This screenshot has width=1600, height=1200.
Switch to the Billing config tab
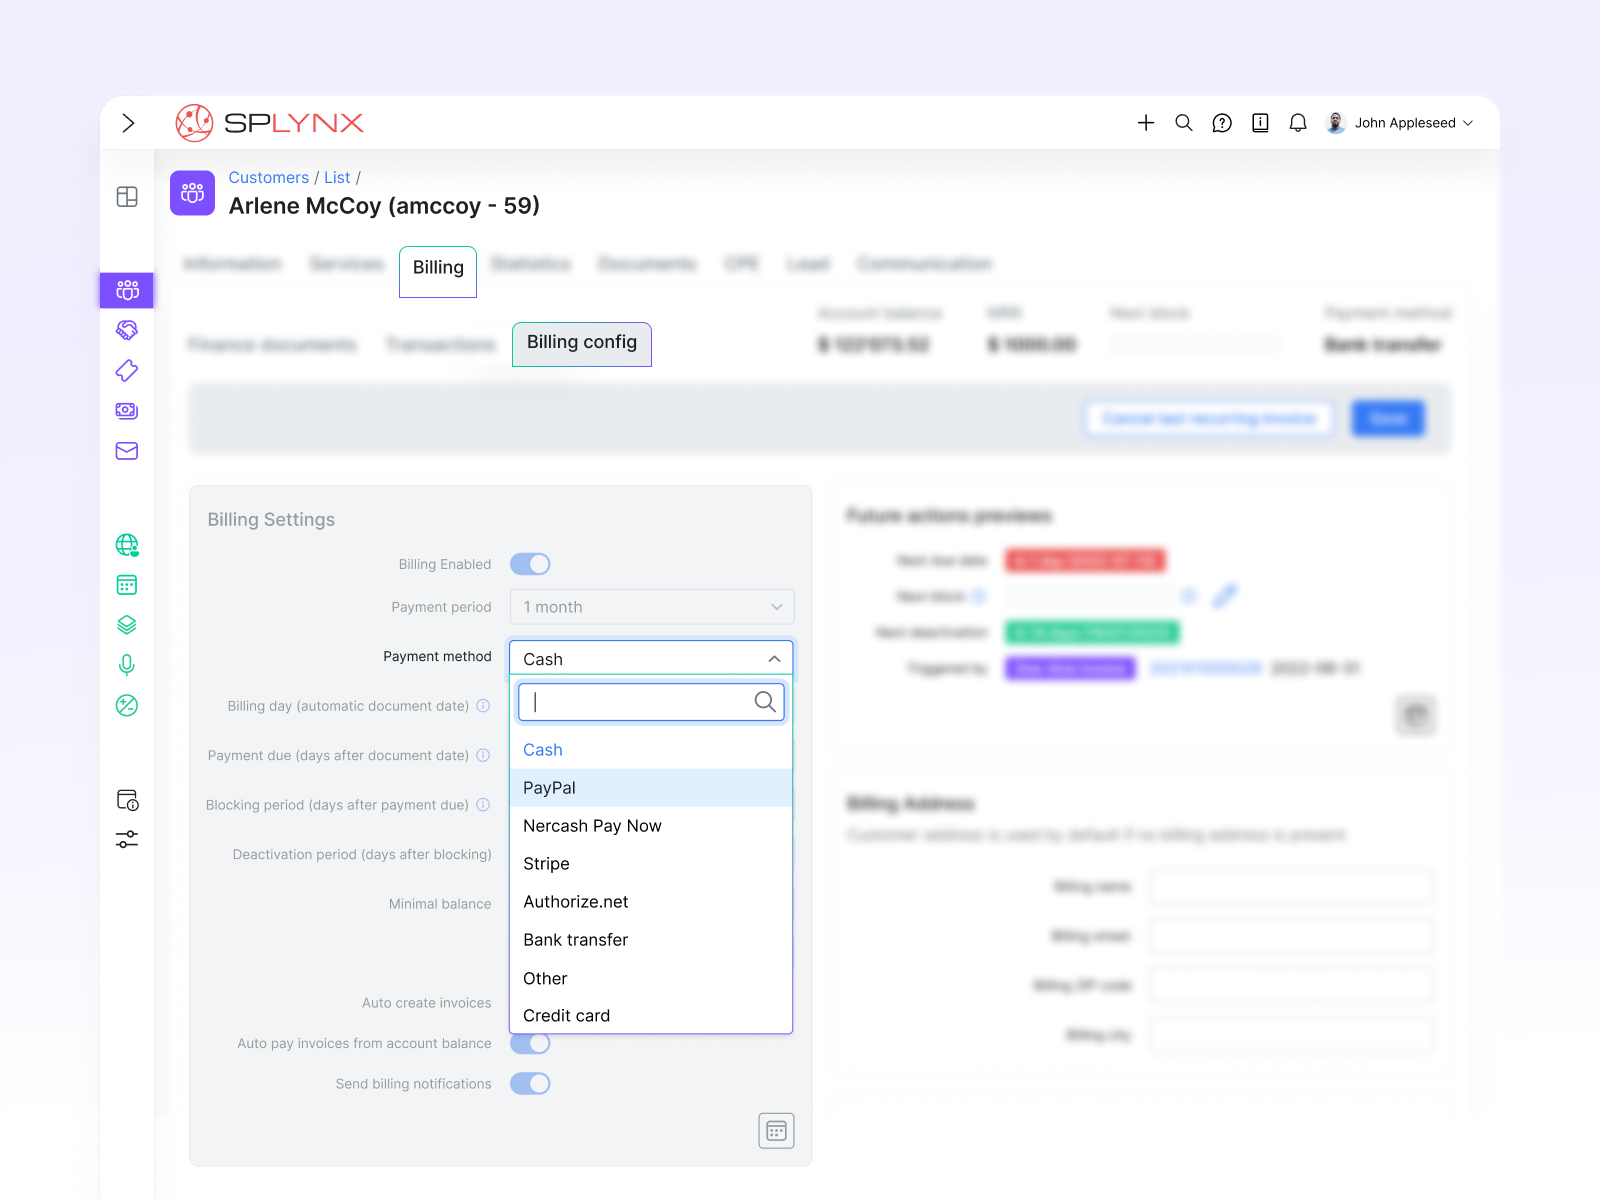coord(582,343)
